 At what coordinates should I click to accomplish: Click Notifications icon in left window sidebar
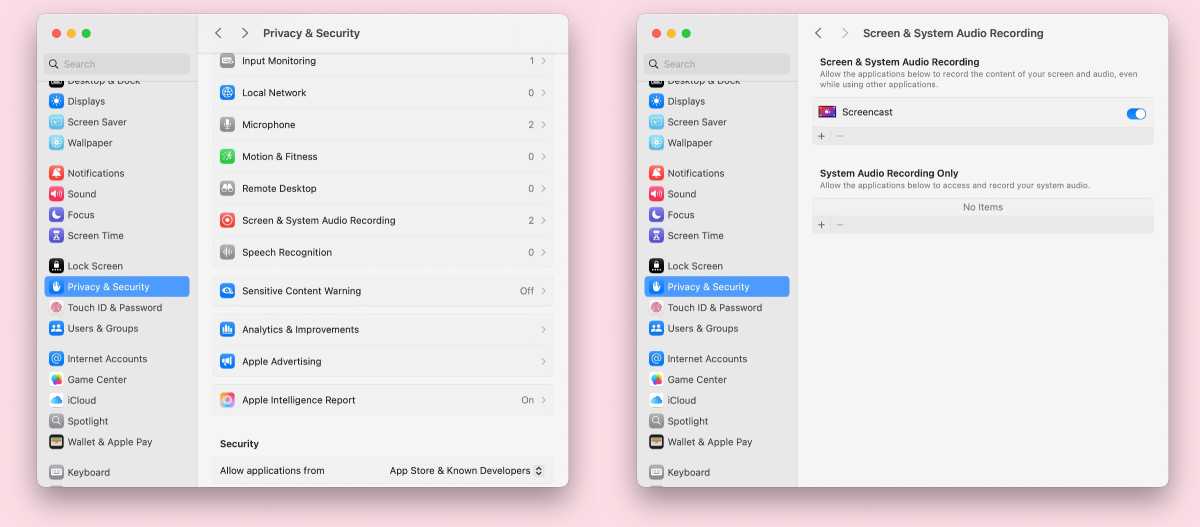point(57,173)
